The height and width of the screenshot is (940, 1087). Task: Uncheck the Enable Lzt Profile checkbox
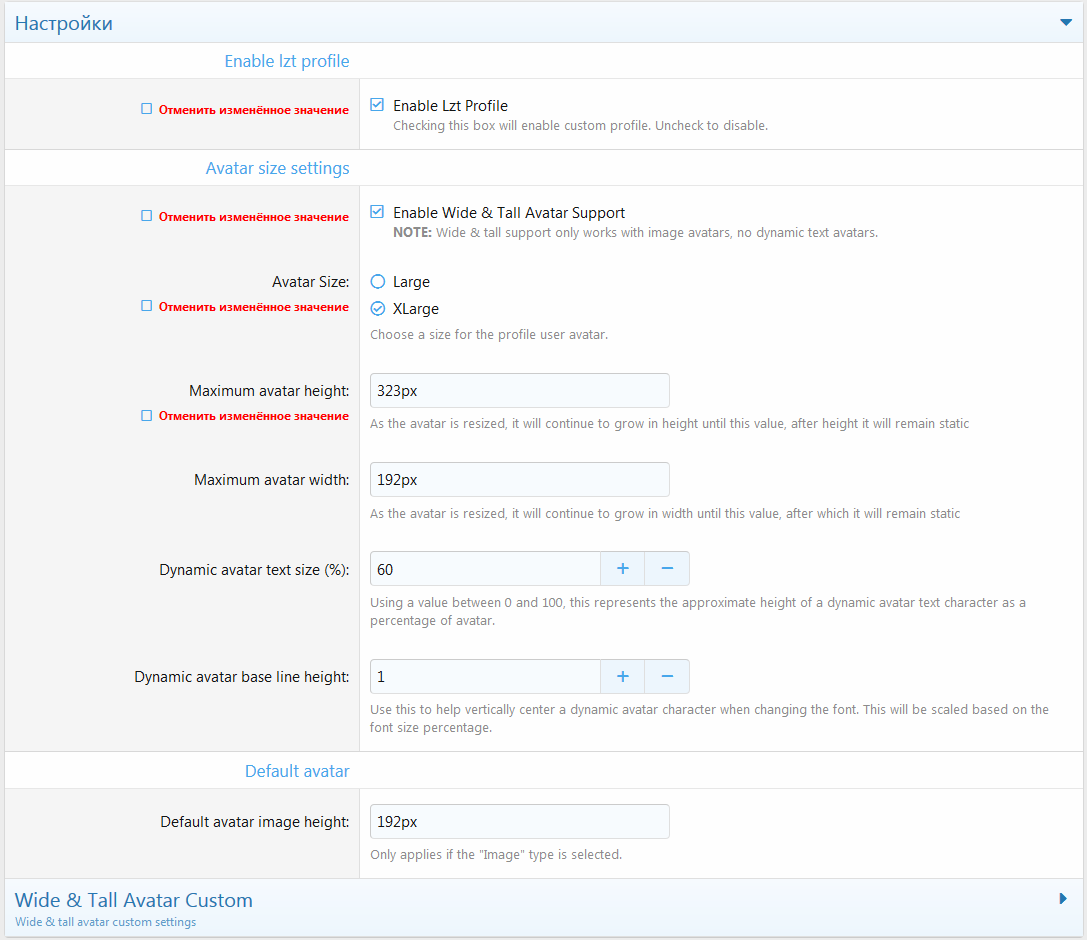pos(377,105)
